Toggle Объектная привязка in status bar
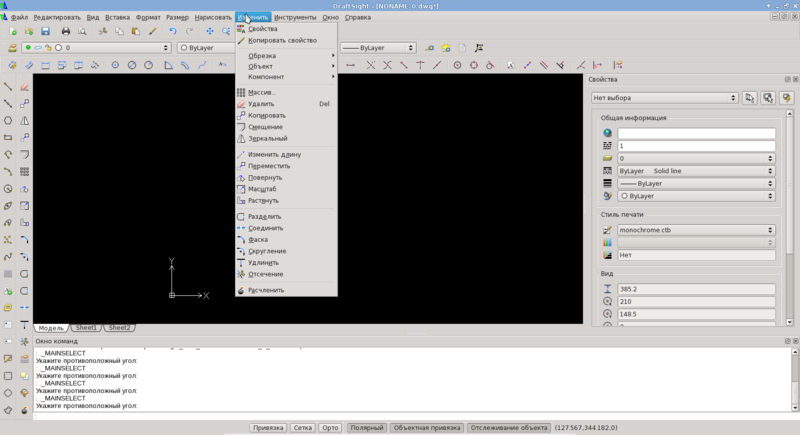 point(427,428)
